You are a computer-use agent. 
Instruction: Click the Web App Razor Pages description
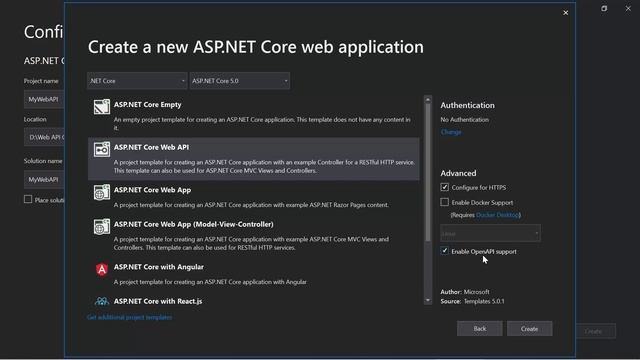pyautogui.click(x=251, y=205)
